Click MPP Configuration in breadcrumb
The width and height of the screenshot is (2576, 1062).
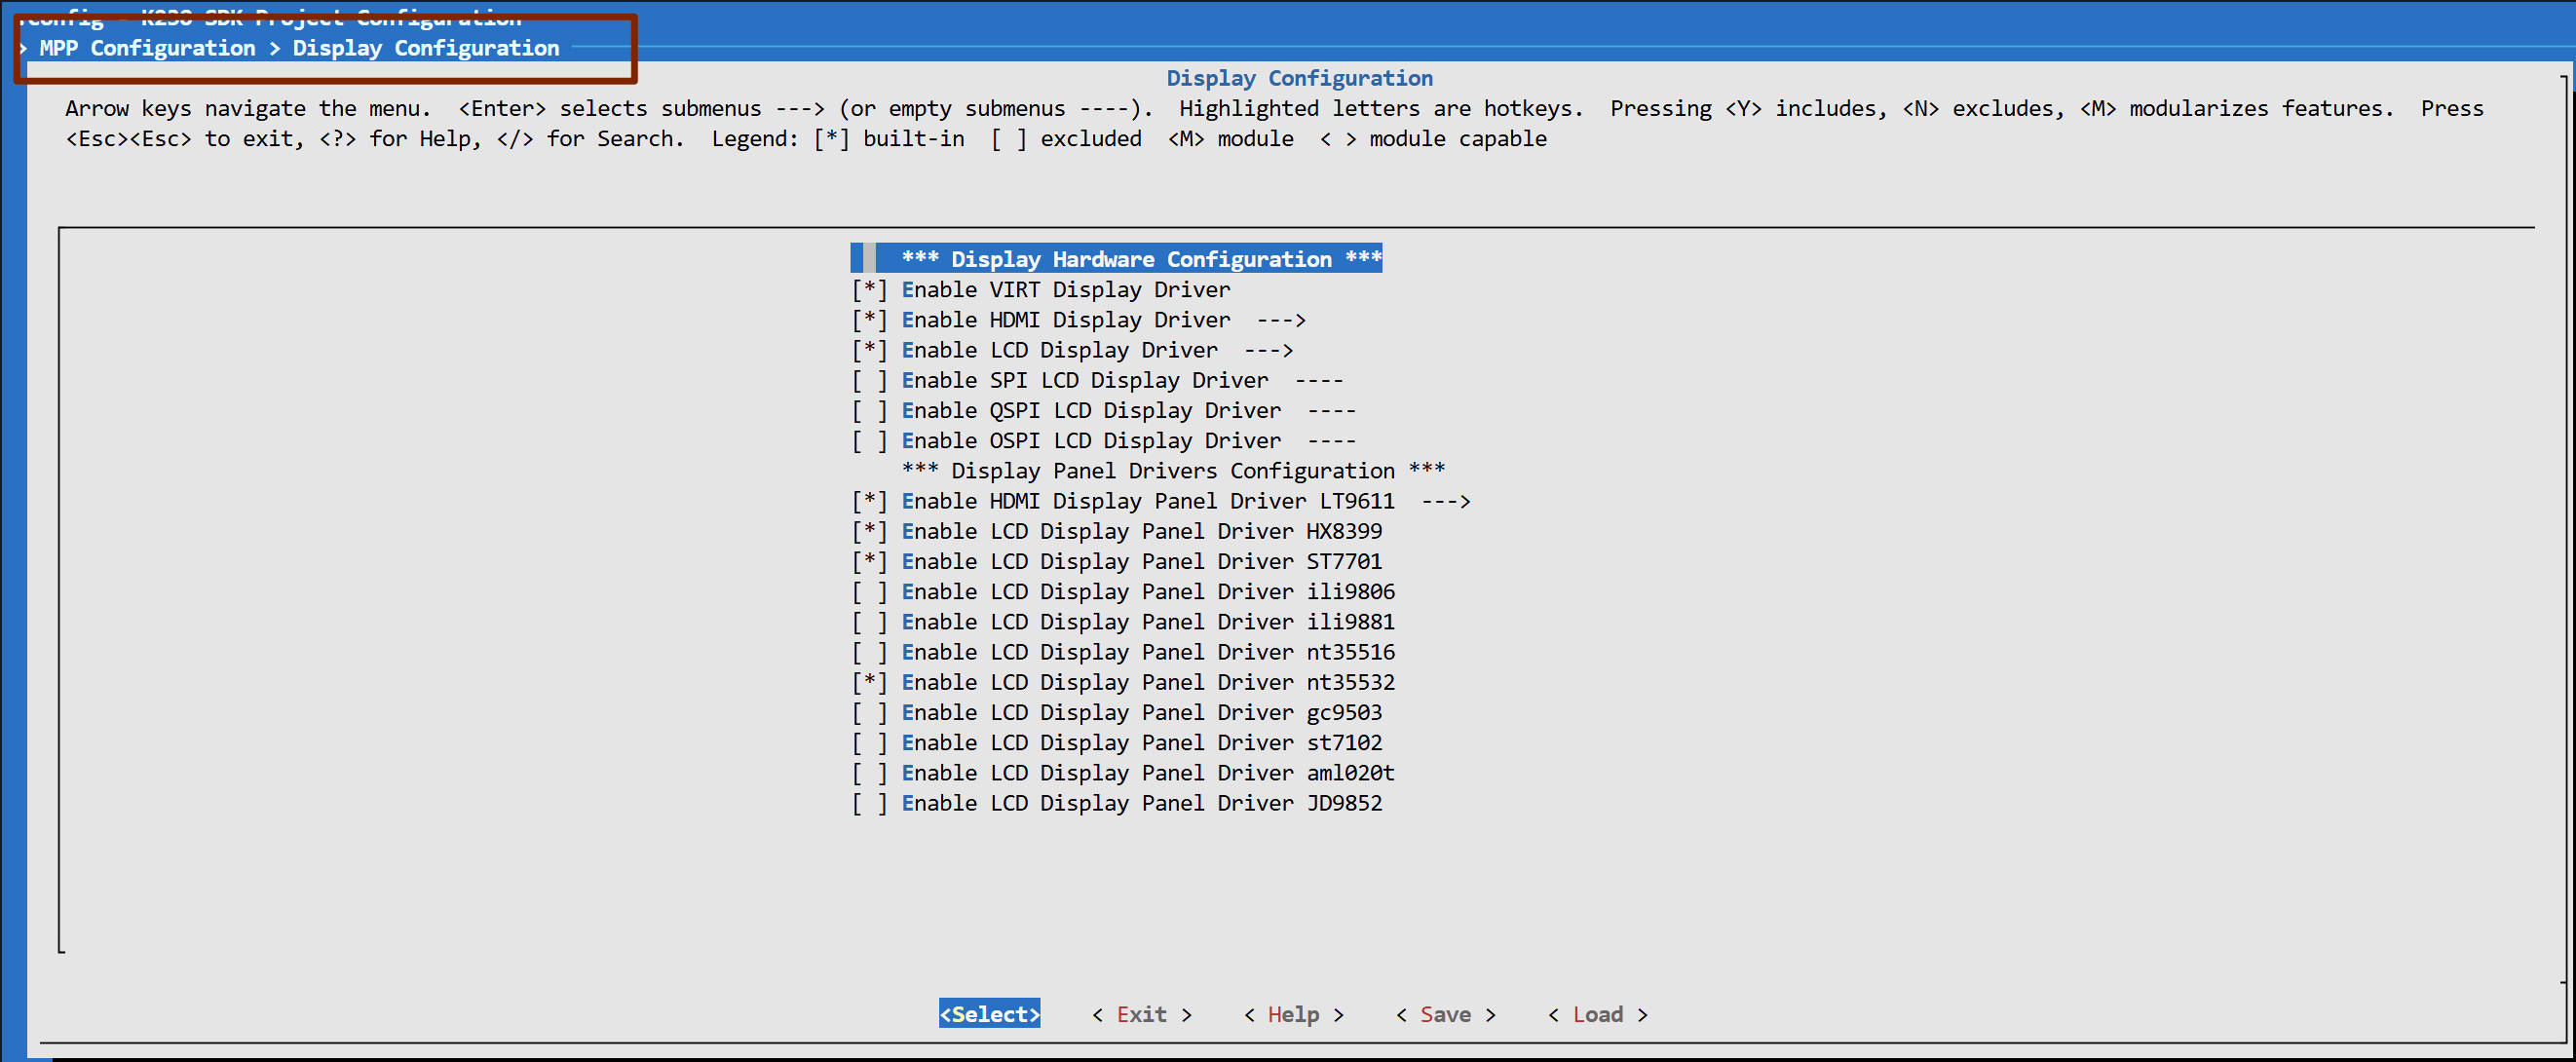coord(147,48)
